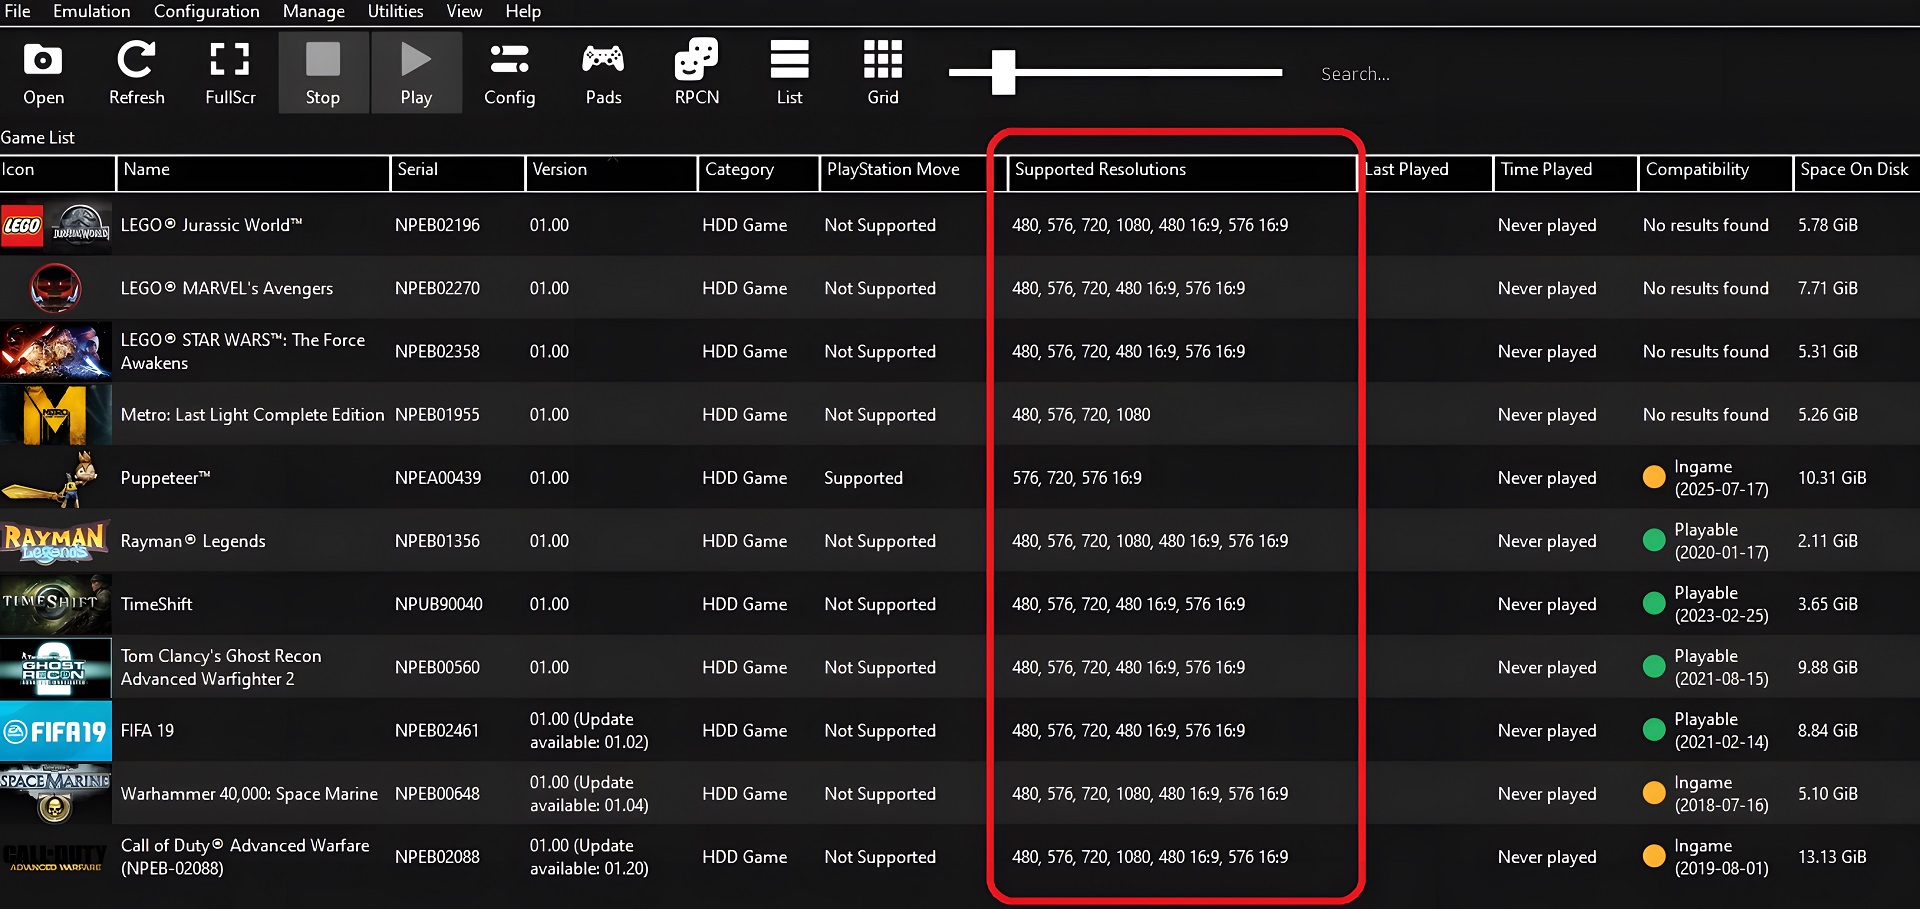The width and height of the screenshot is (1920, 909).
Task: Open the Pads controller settings
Action: point(603,72)
